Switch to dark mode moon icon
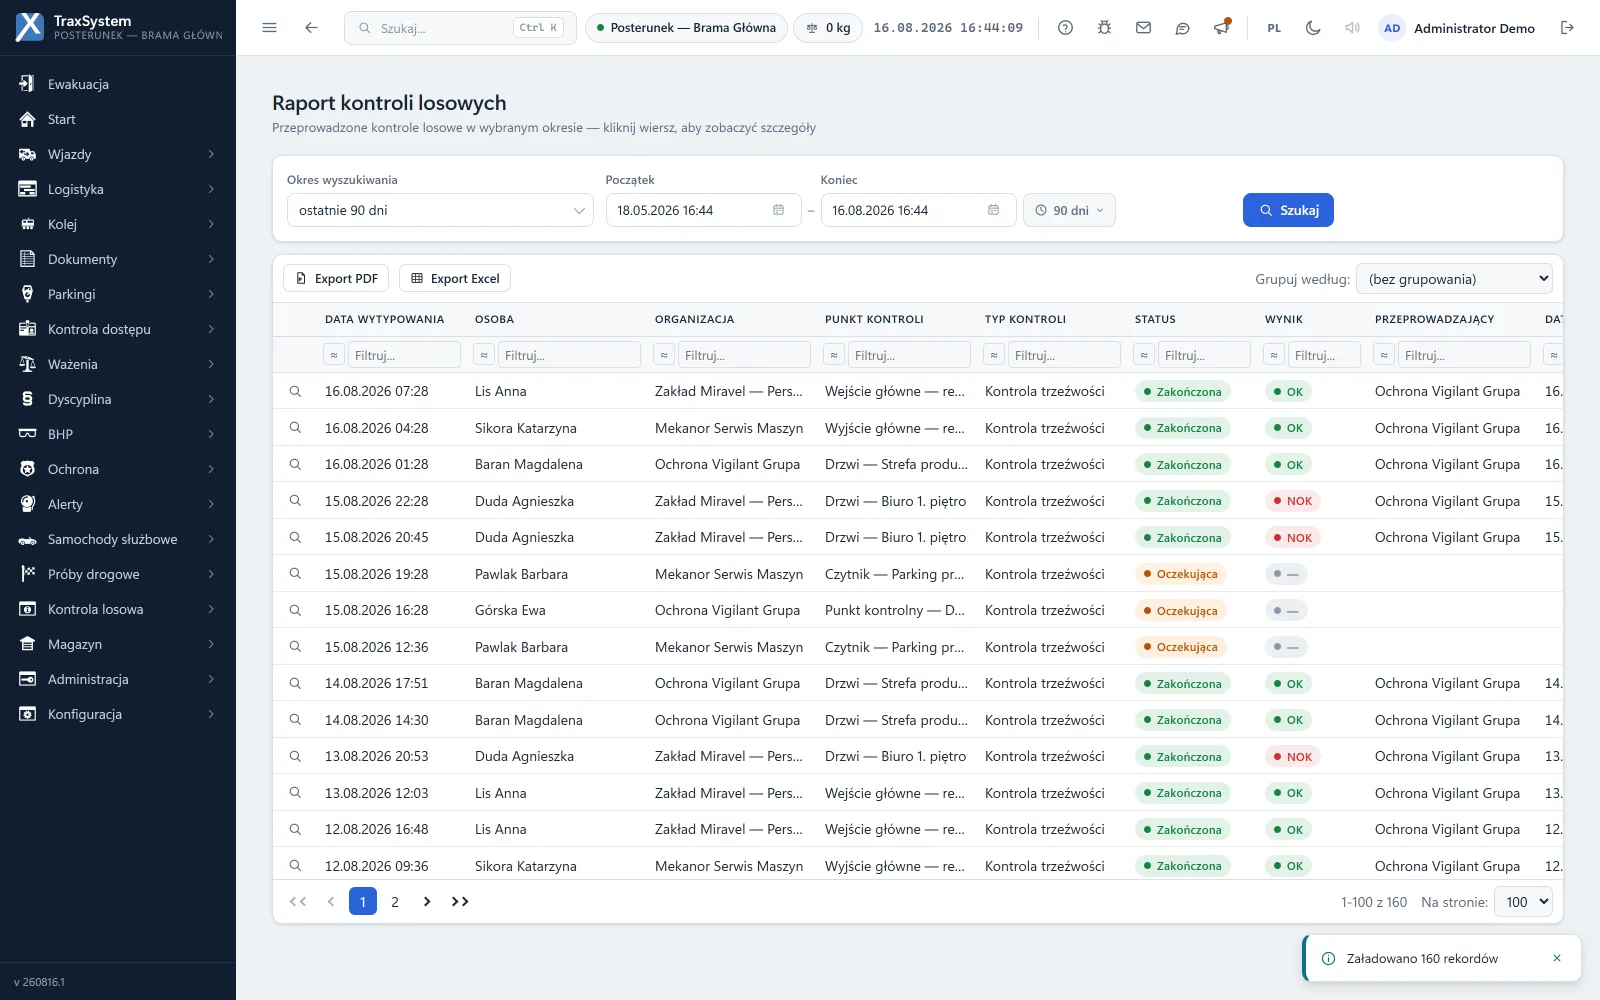 point(1313,28)
